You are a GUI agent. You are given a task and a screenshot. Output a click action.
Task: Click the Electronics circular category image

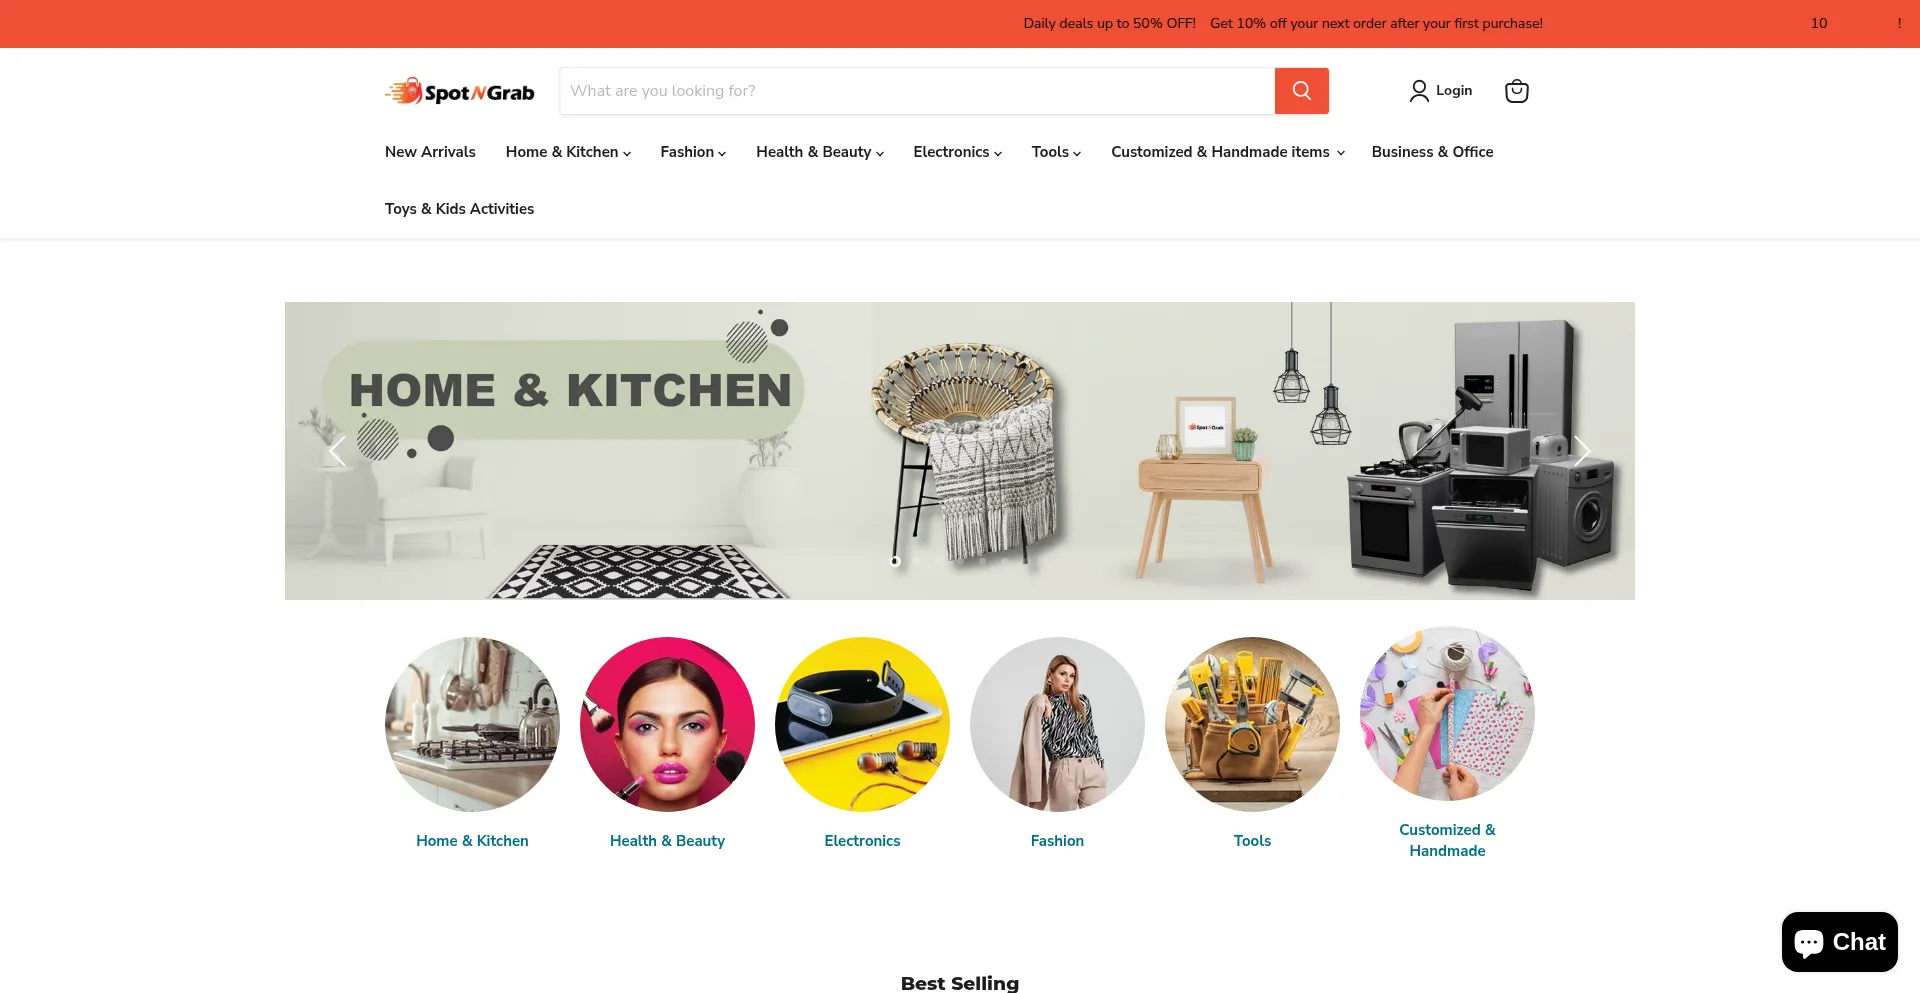click(x=862, y=724)
